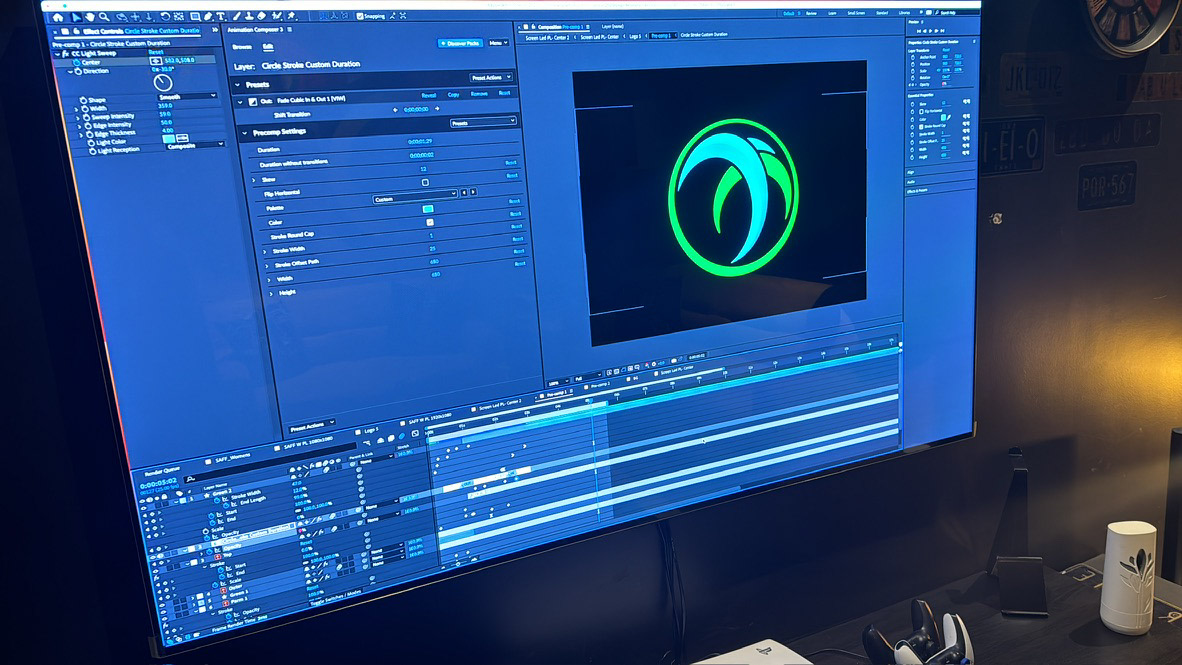This screenshot has width=1182, height=665.
Task: Toggle the Width stopwatch
Action: coord(84,108)
